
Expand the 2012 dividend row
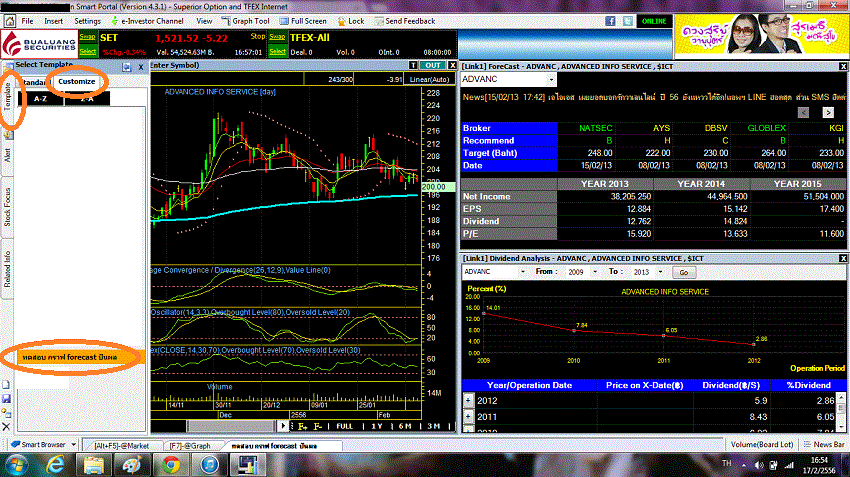468,401
